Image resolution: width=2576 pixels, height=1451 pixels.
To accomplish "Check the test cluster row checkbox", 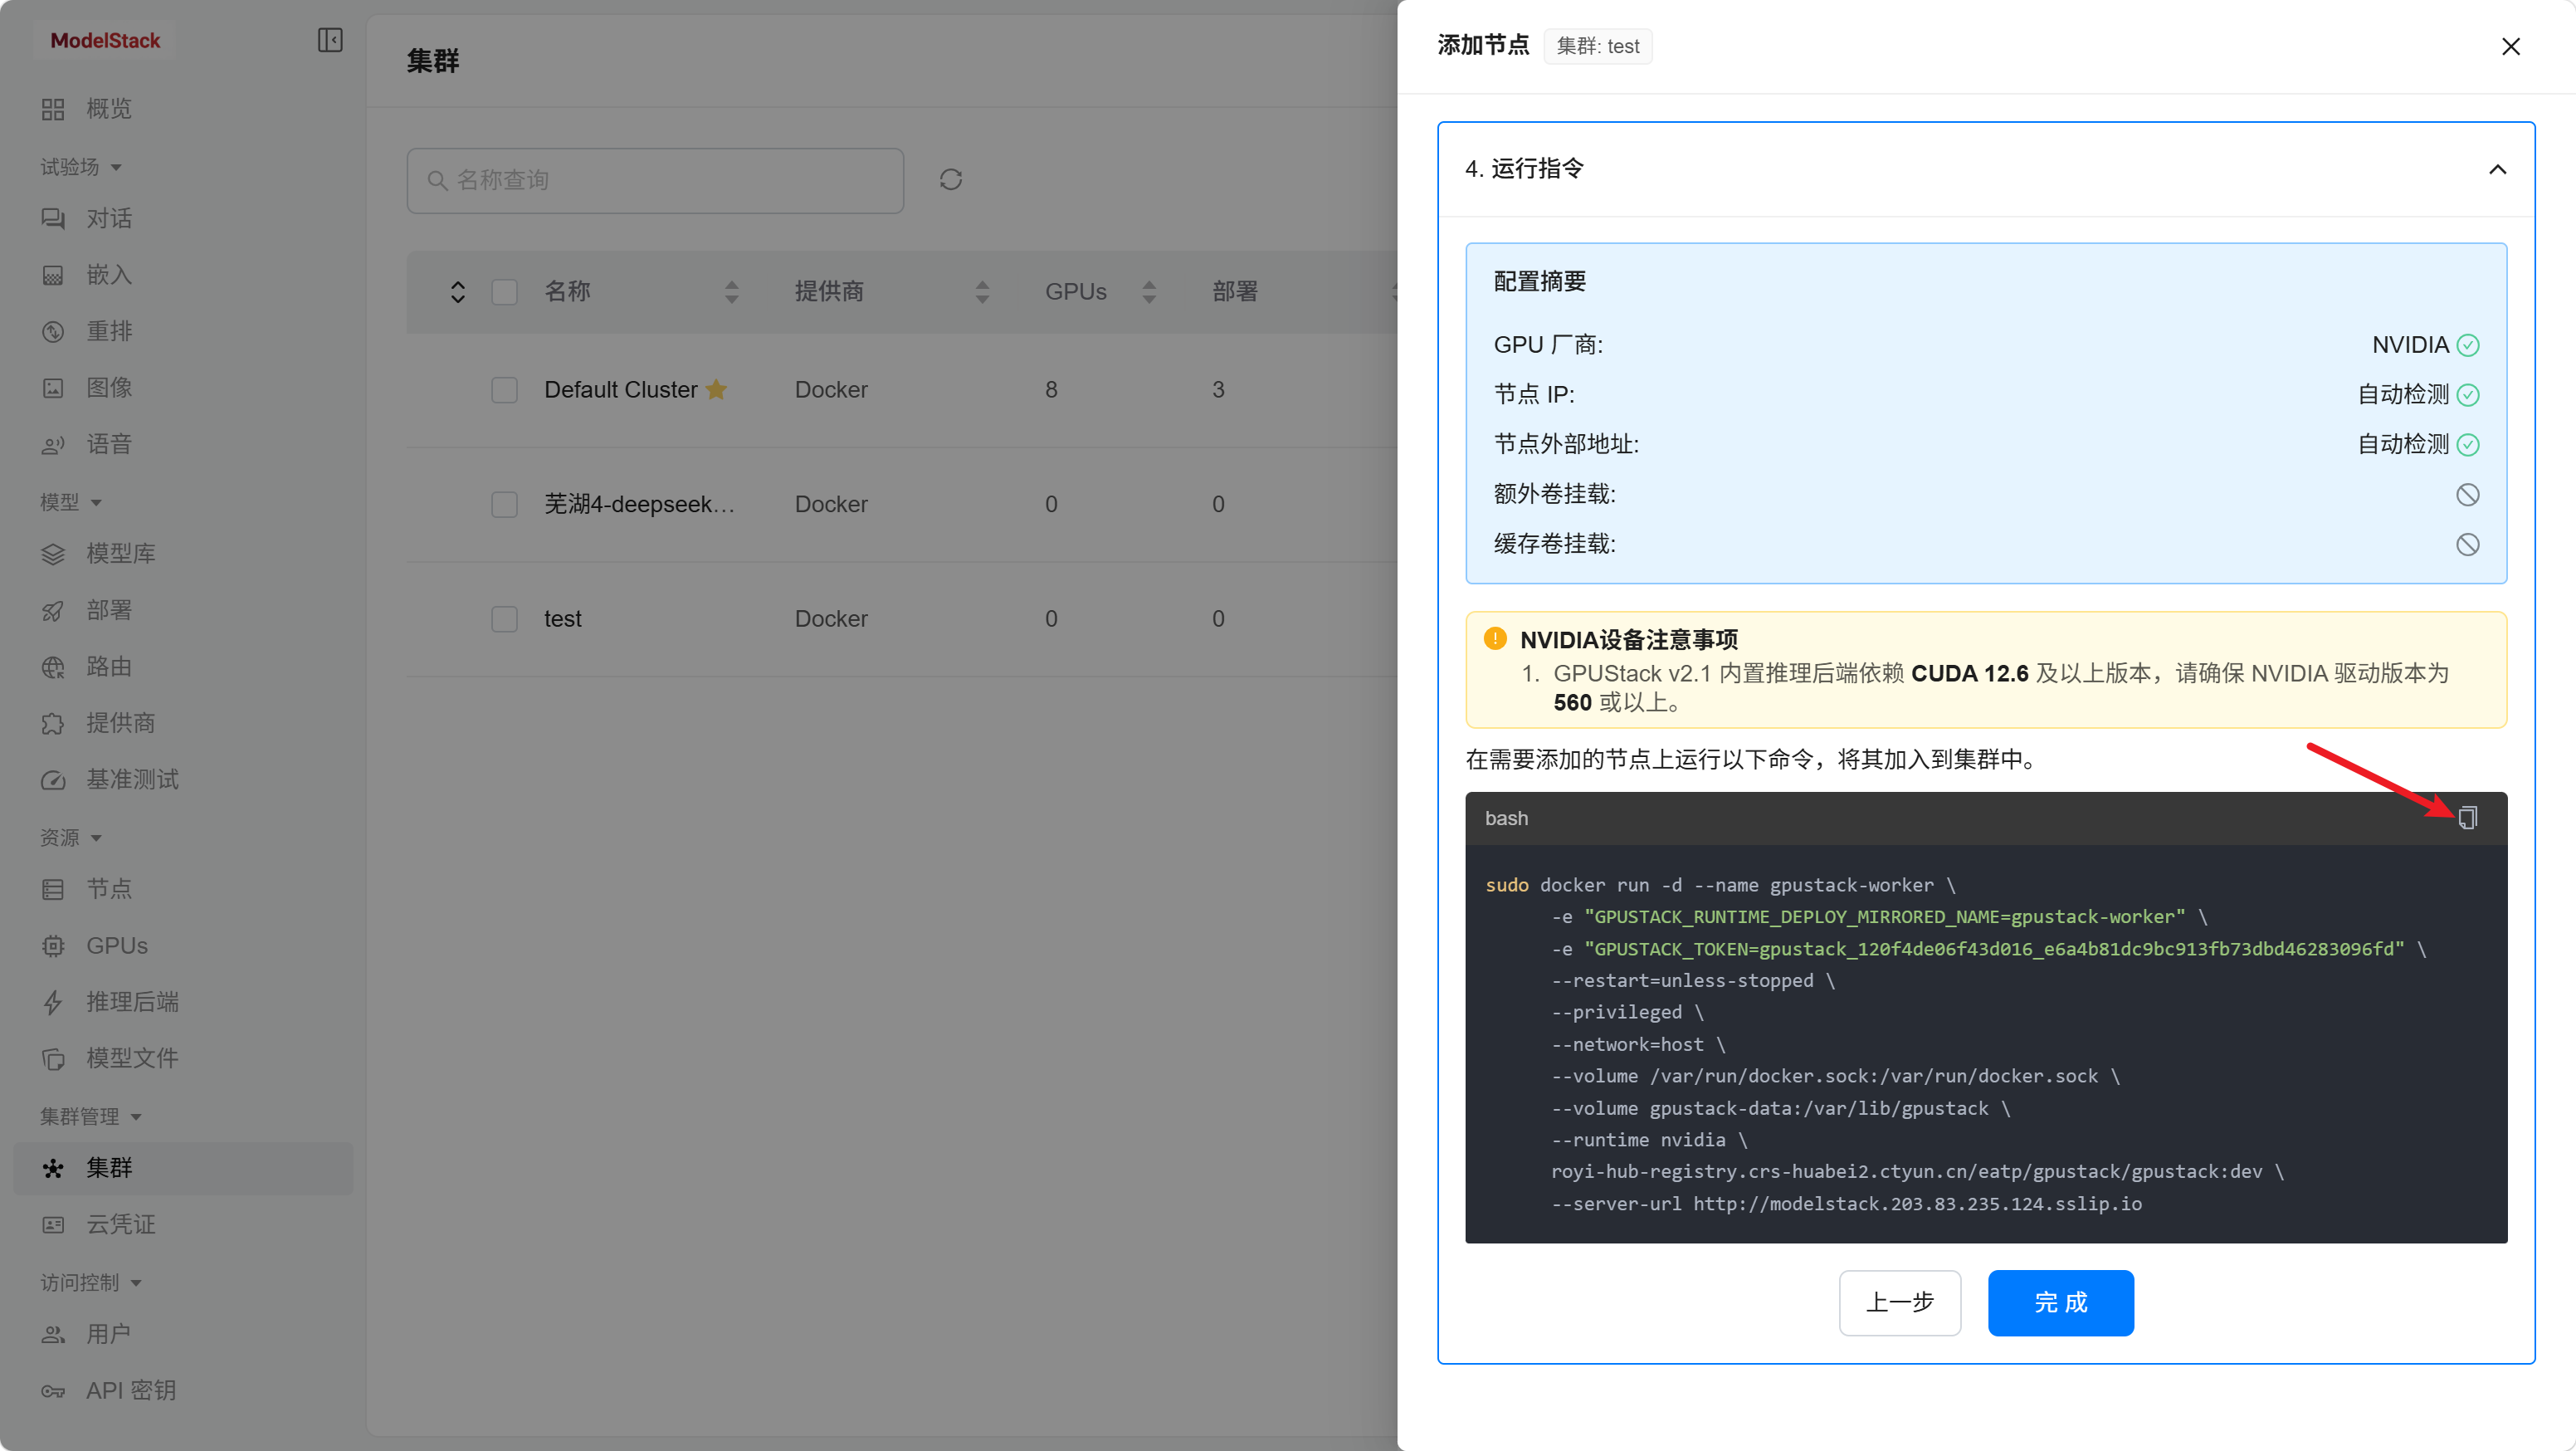I will 504,619.
